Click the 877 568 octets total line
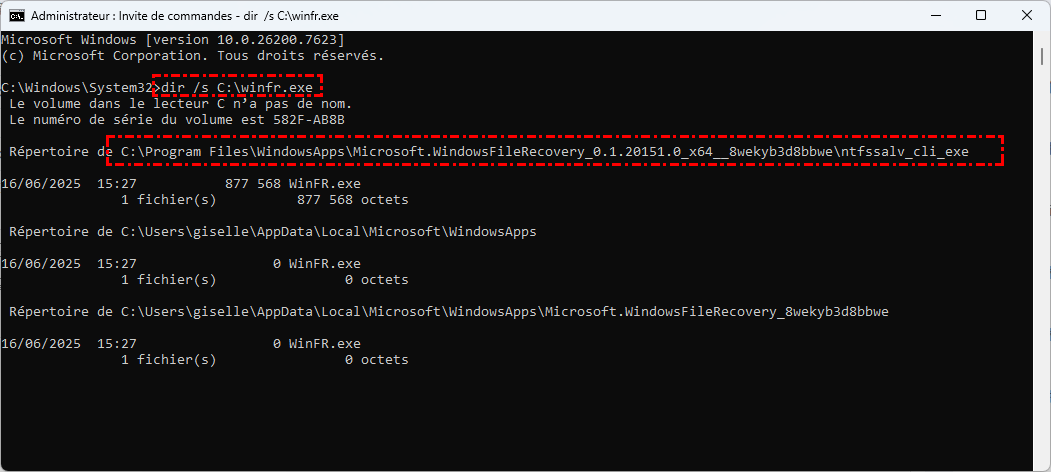This screenshot has height=472, width=1051. point(353,200)
